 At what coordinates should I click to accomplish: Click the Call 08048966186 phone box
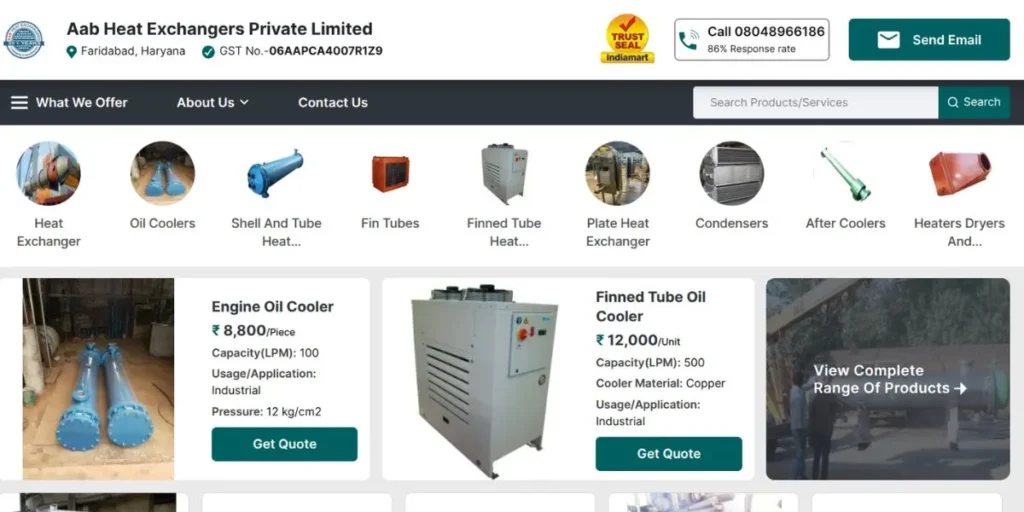(x=752, y=40)
